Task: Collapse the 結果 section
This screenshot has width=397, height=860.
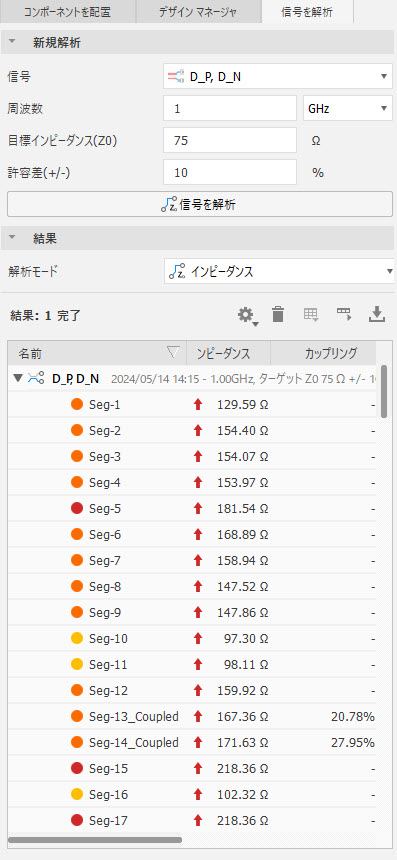Action: (x=13, y=238)
